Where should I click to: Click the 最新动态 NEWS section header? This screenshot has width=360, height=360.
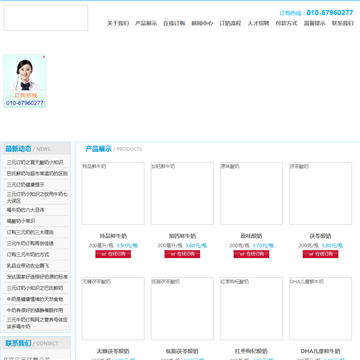35,149
